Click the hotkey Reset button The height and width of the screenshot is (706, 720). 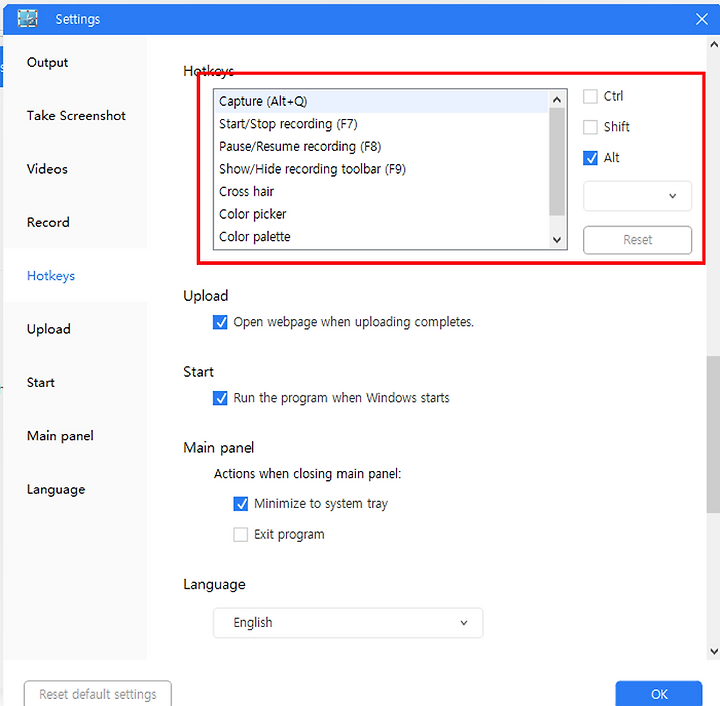point(637,240)
